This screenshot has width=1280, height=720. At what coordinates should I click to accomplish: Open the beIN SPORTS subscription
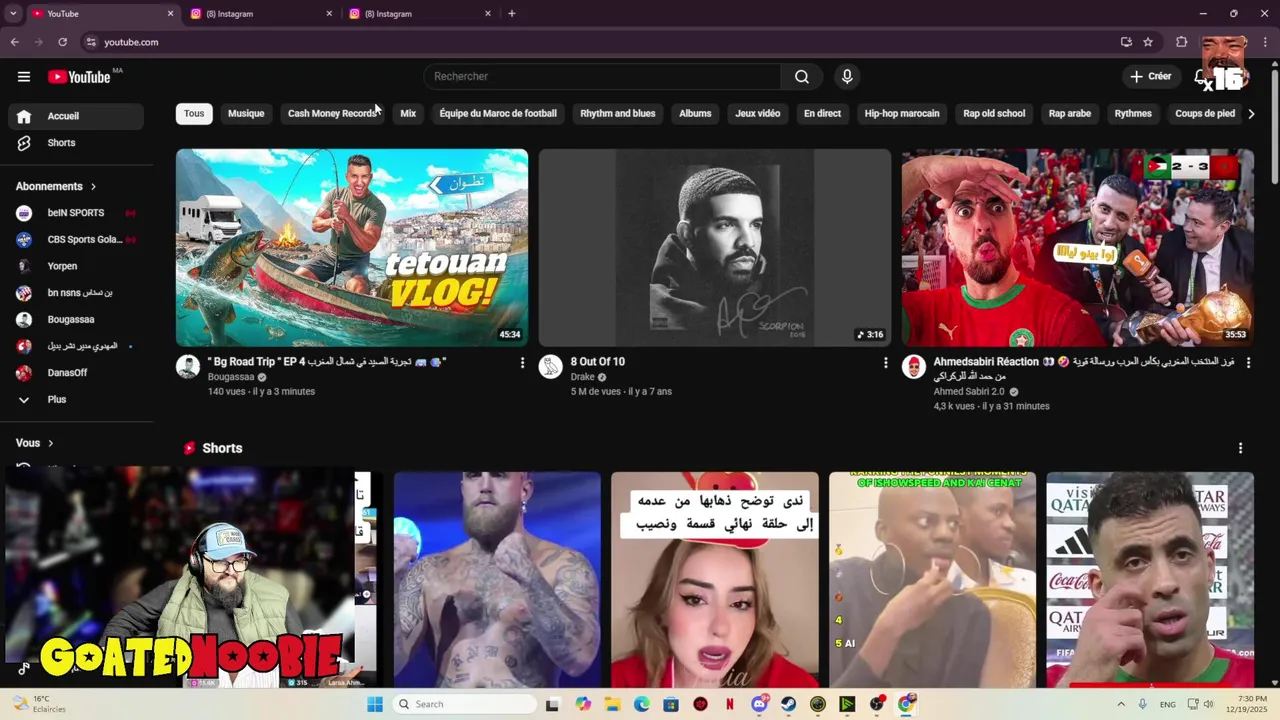75,213
